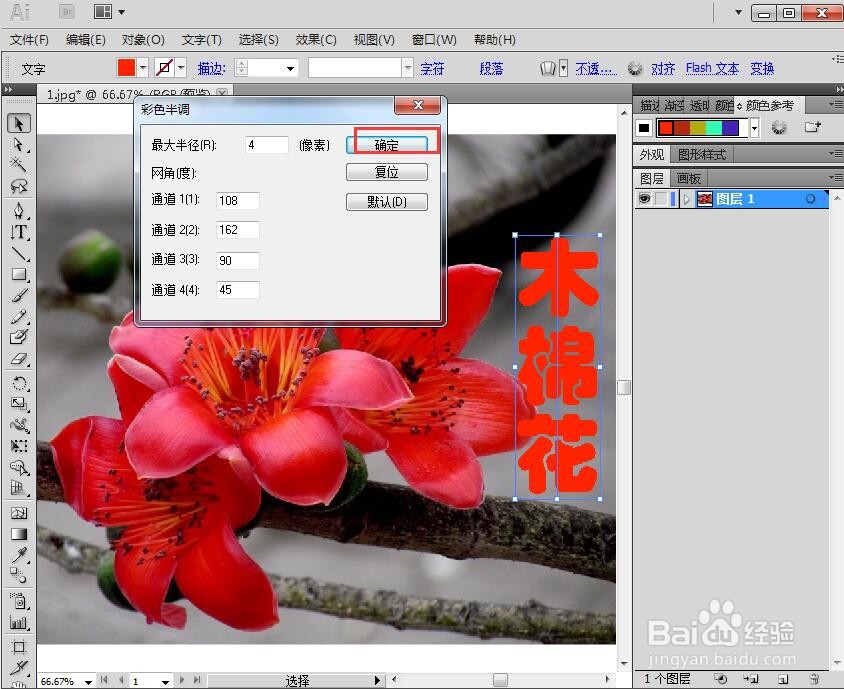Select the Pen tool
The height and width of the screenshot is (689, 844).
pos(19,210)
